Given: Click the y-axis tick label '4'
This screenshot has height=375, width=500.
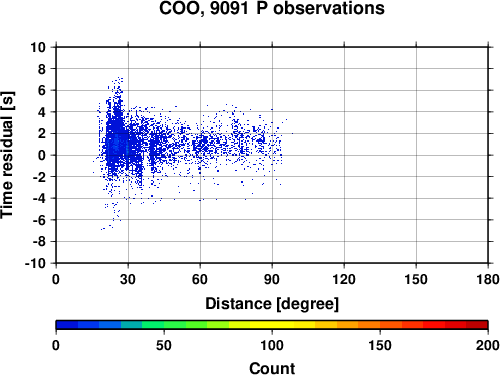Looking at the screenshot, I should point(42,112).
